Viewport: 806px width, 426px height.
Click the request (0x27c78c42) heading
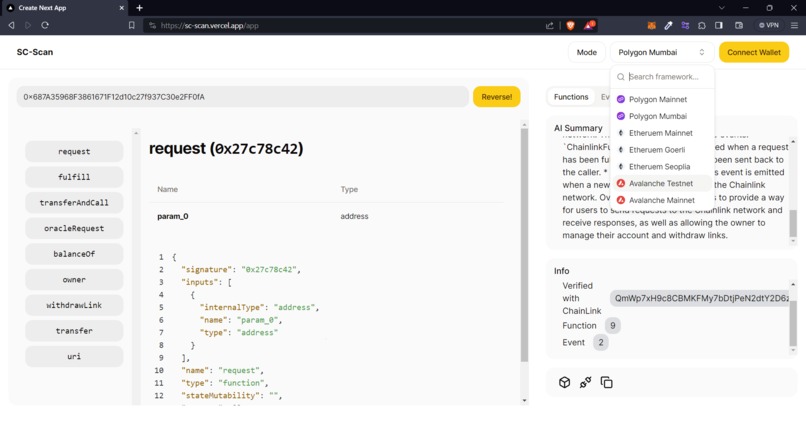[x=226, y=149]
